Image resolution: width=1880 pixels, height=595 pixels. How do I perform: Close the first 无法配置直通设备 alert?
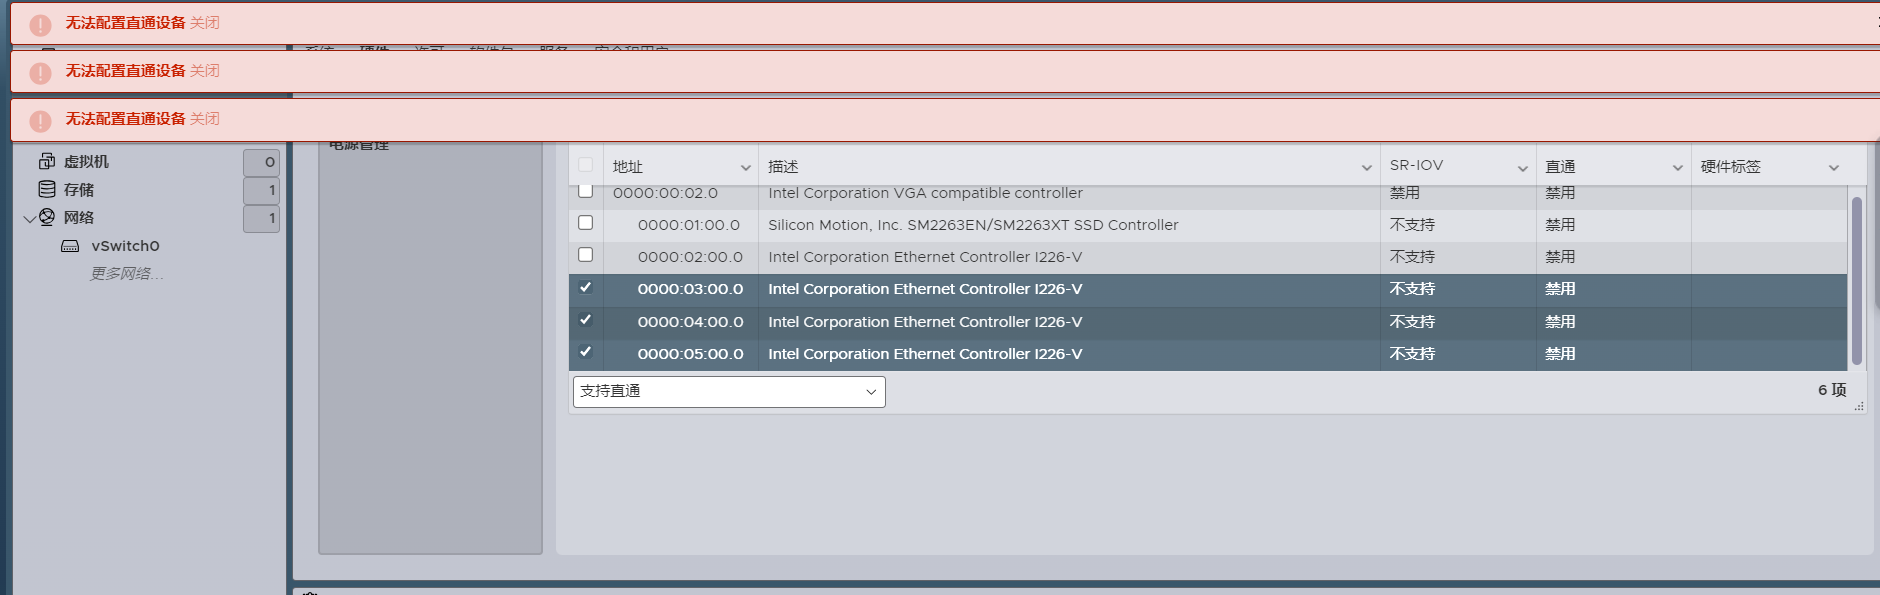coord(205,23)
